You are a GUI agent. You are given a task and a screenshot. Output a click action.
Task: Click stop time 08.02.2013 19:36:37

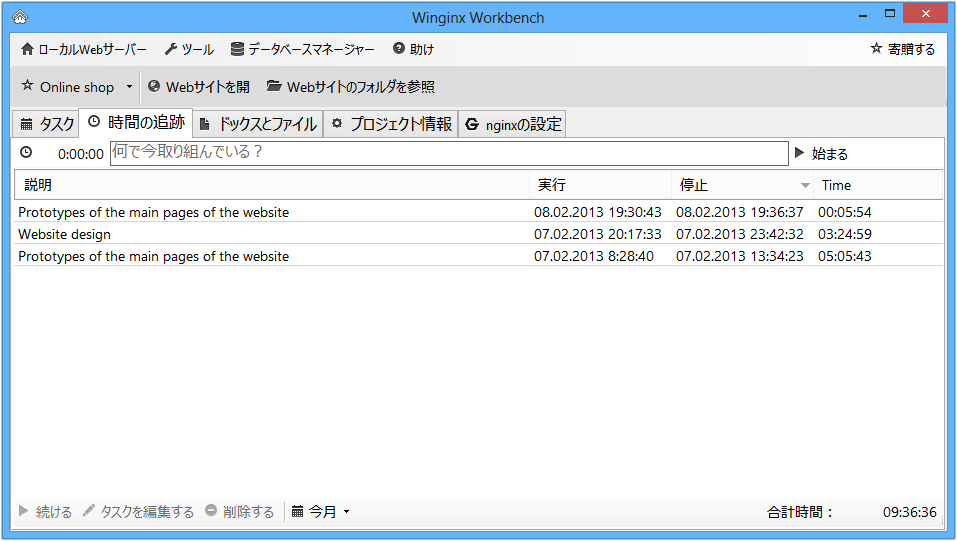[x=739, y=212]
